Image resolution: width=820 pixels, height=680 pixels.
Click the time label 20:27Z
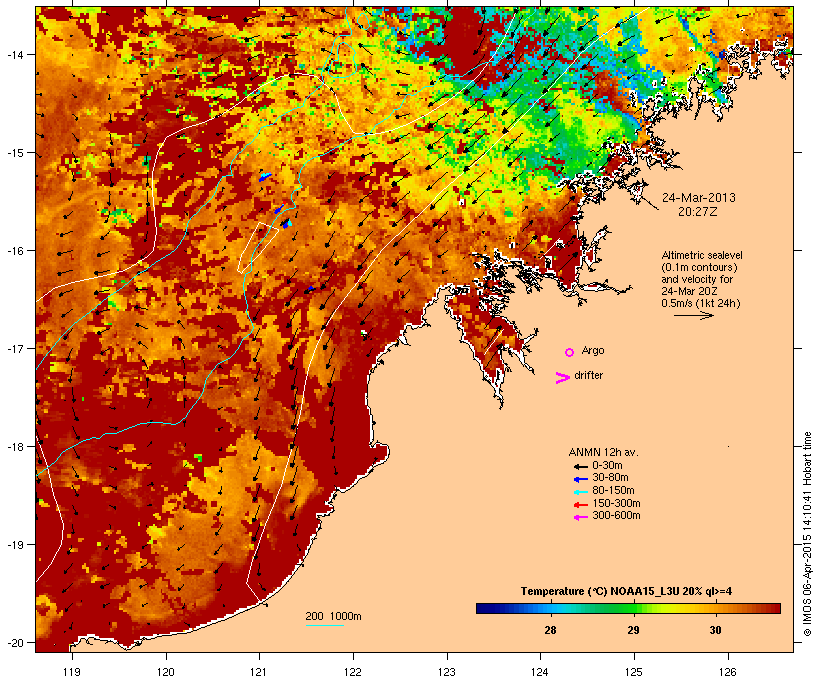click(x=698, y=212)
